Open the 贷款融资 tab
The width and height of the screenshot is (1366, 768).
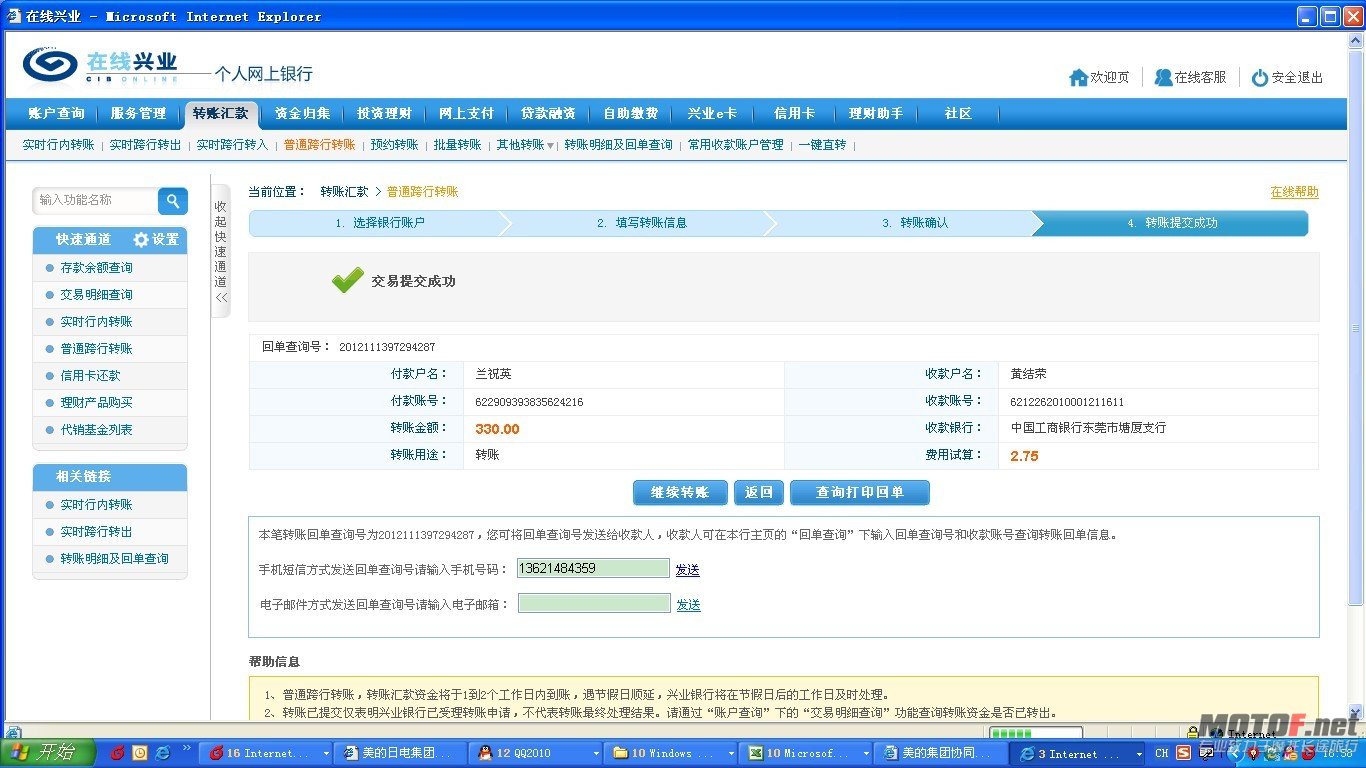tap(548, 113)
